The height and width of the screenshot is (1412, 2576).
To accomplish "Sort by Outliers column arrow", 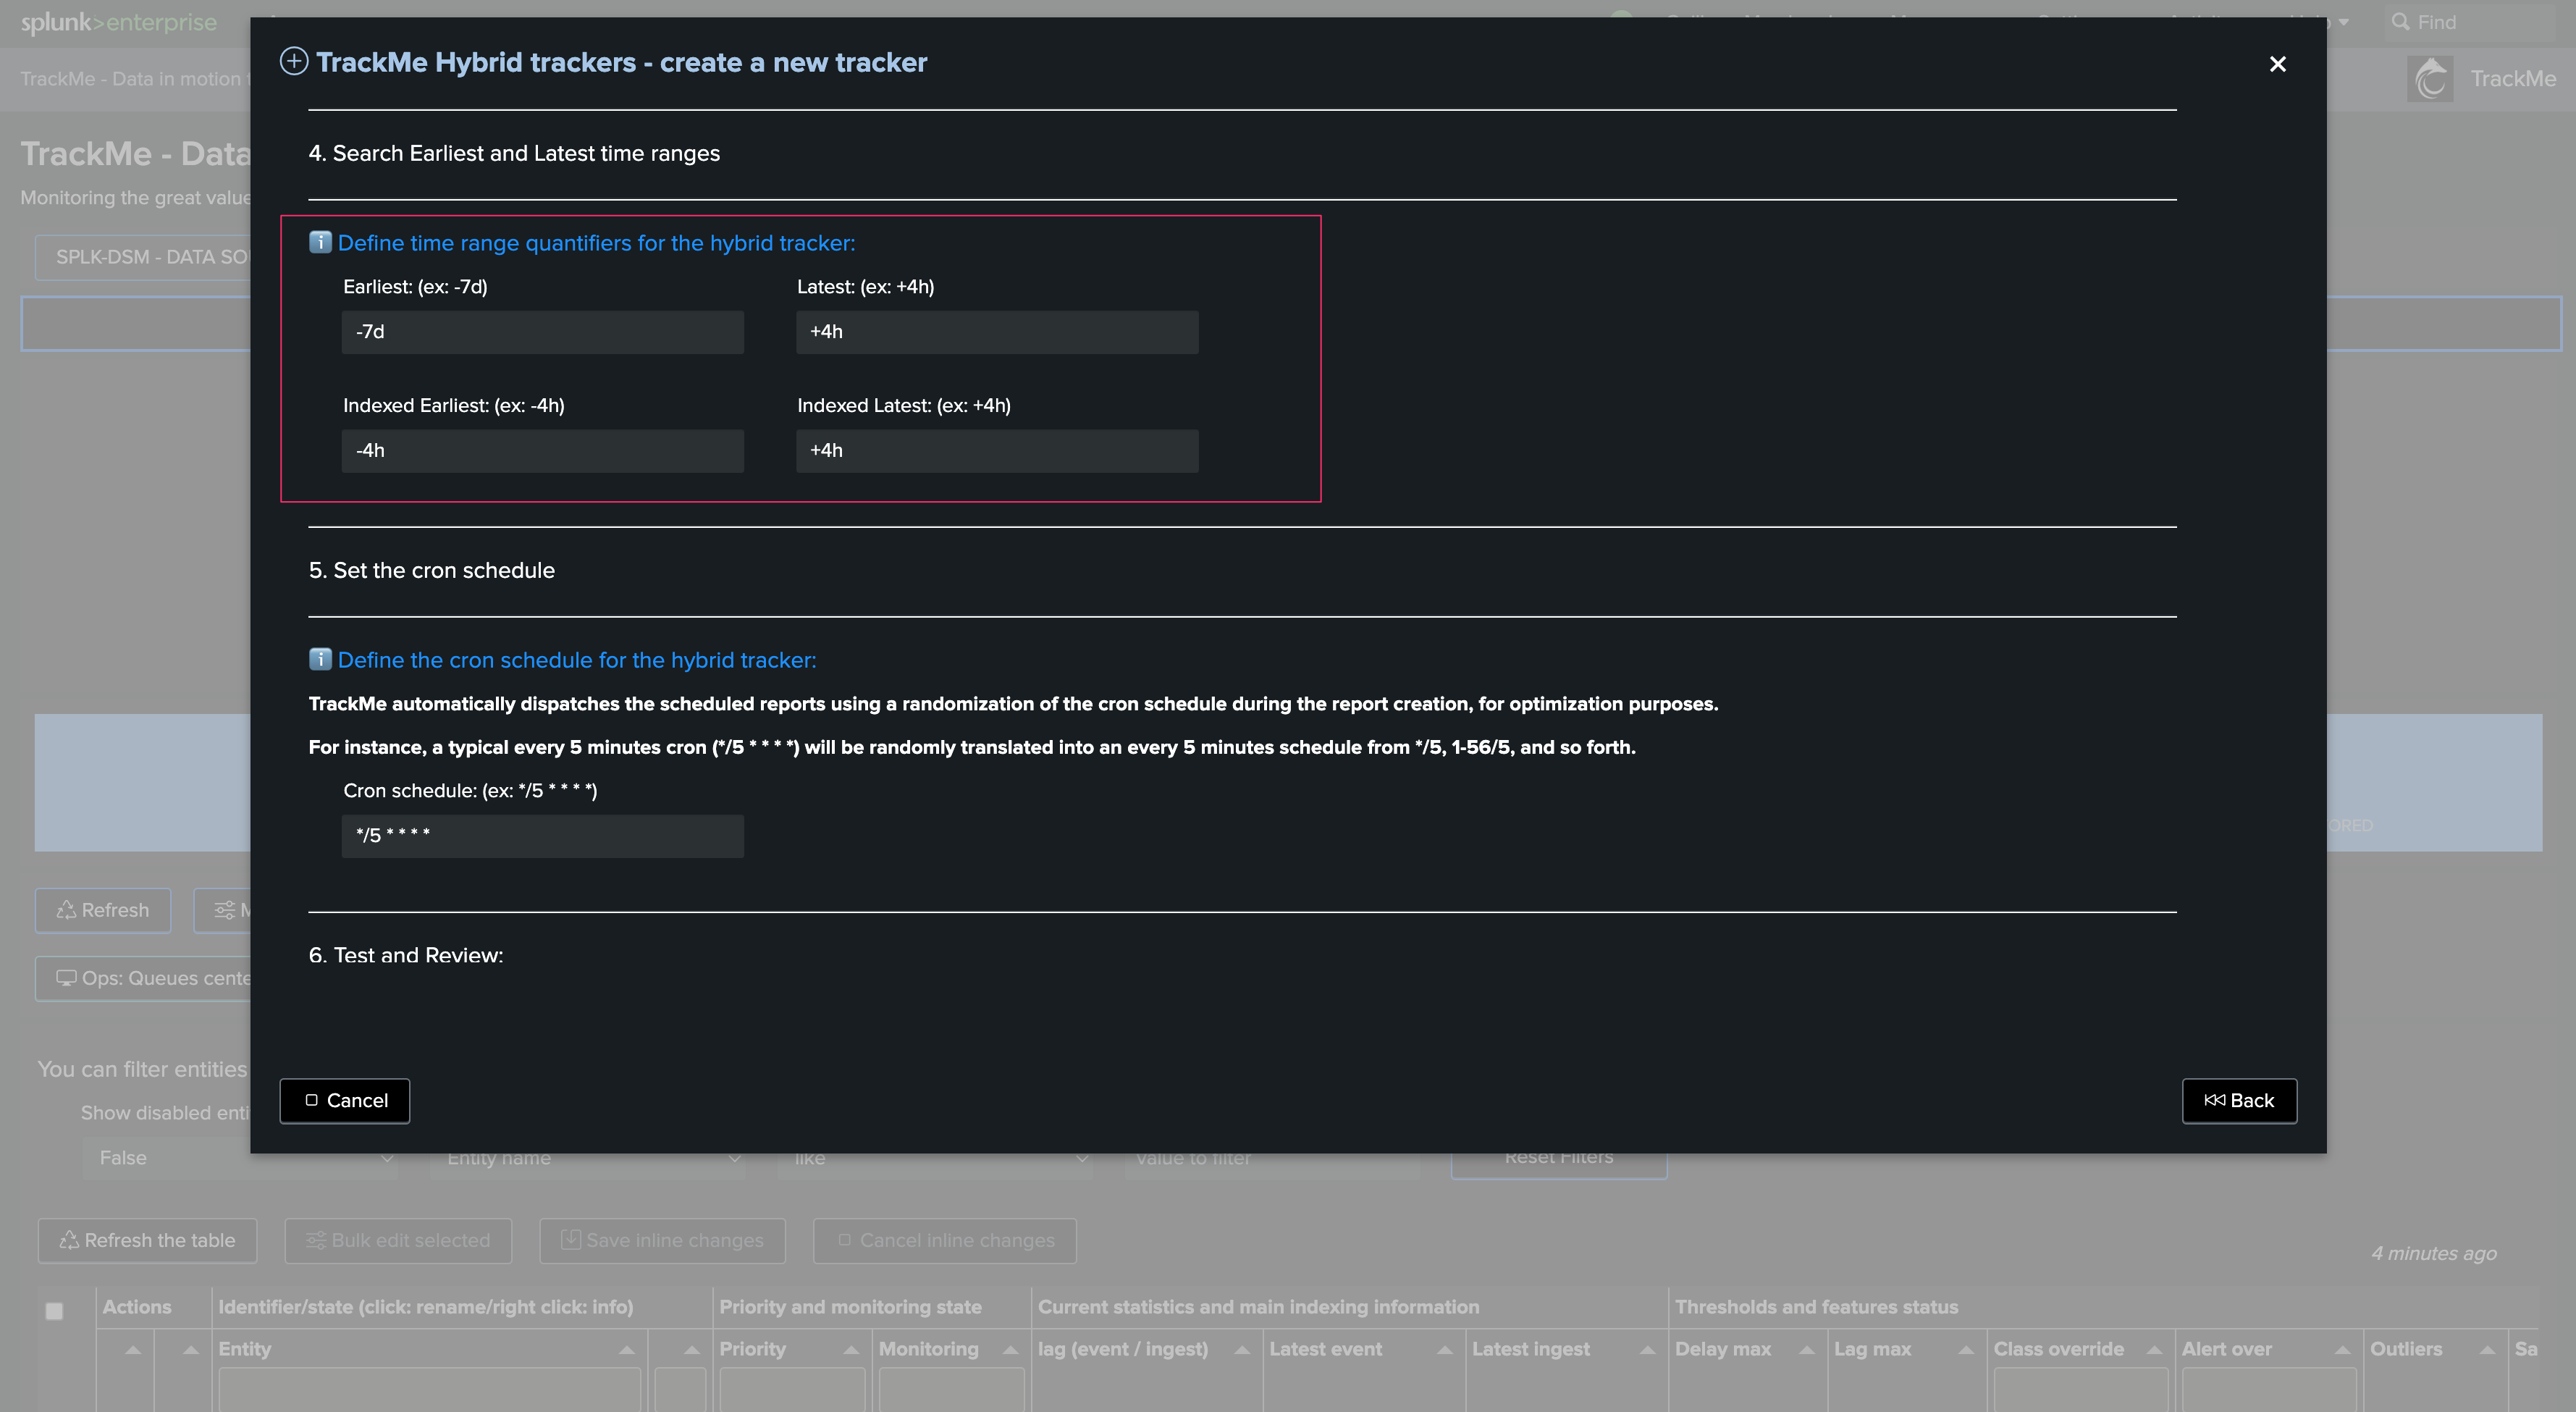I will tap(2487, 1350).
